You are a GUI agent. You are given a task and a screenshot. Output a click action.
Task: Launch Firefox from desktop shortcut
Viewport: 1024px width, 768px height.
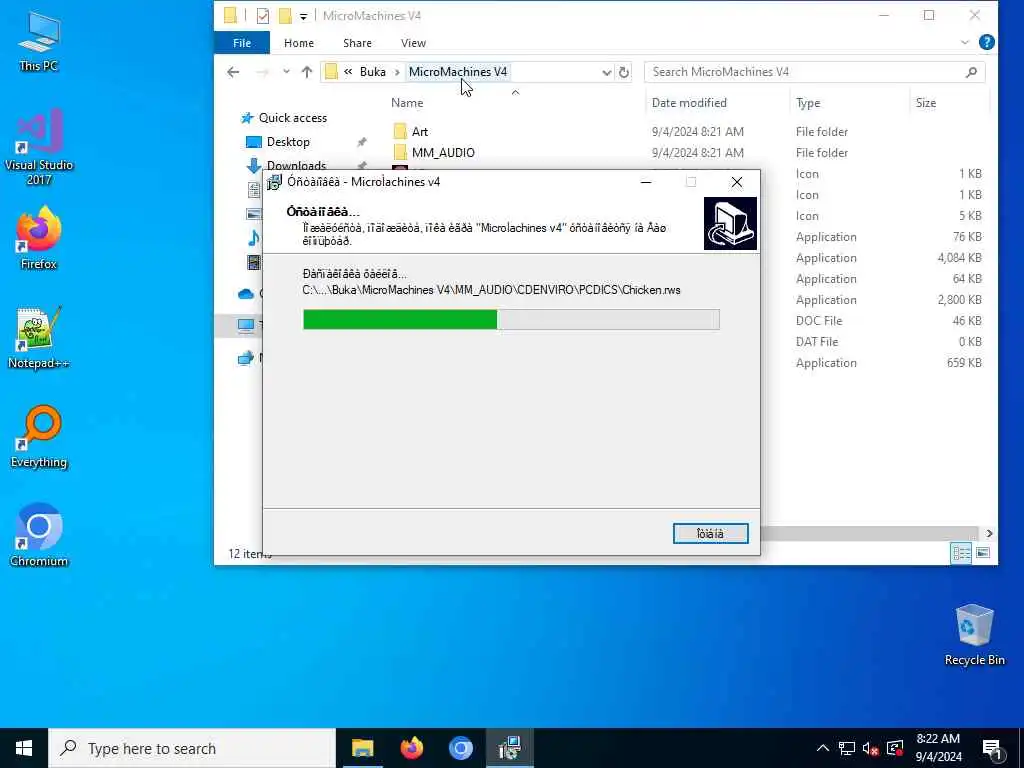click(x=39, y=238)
